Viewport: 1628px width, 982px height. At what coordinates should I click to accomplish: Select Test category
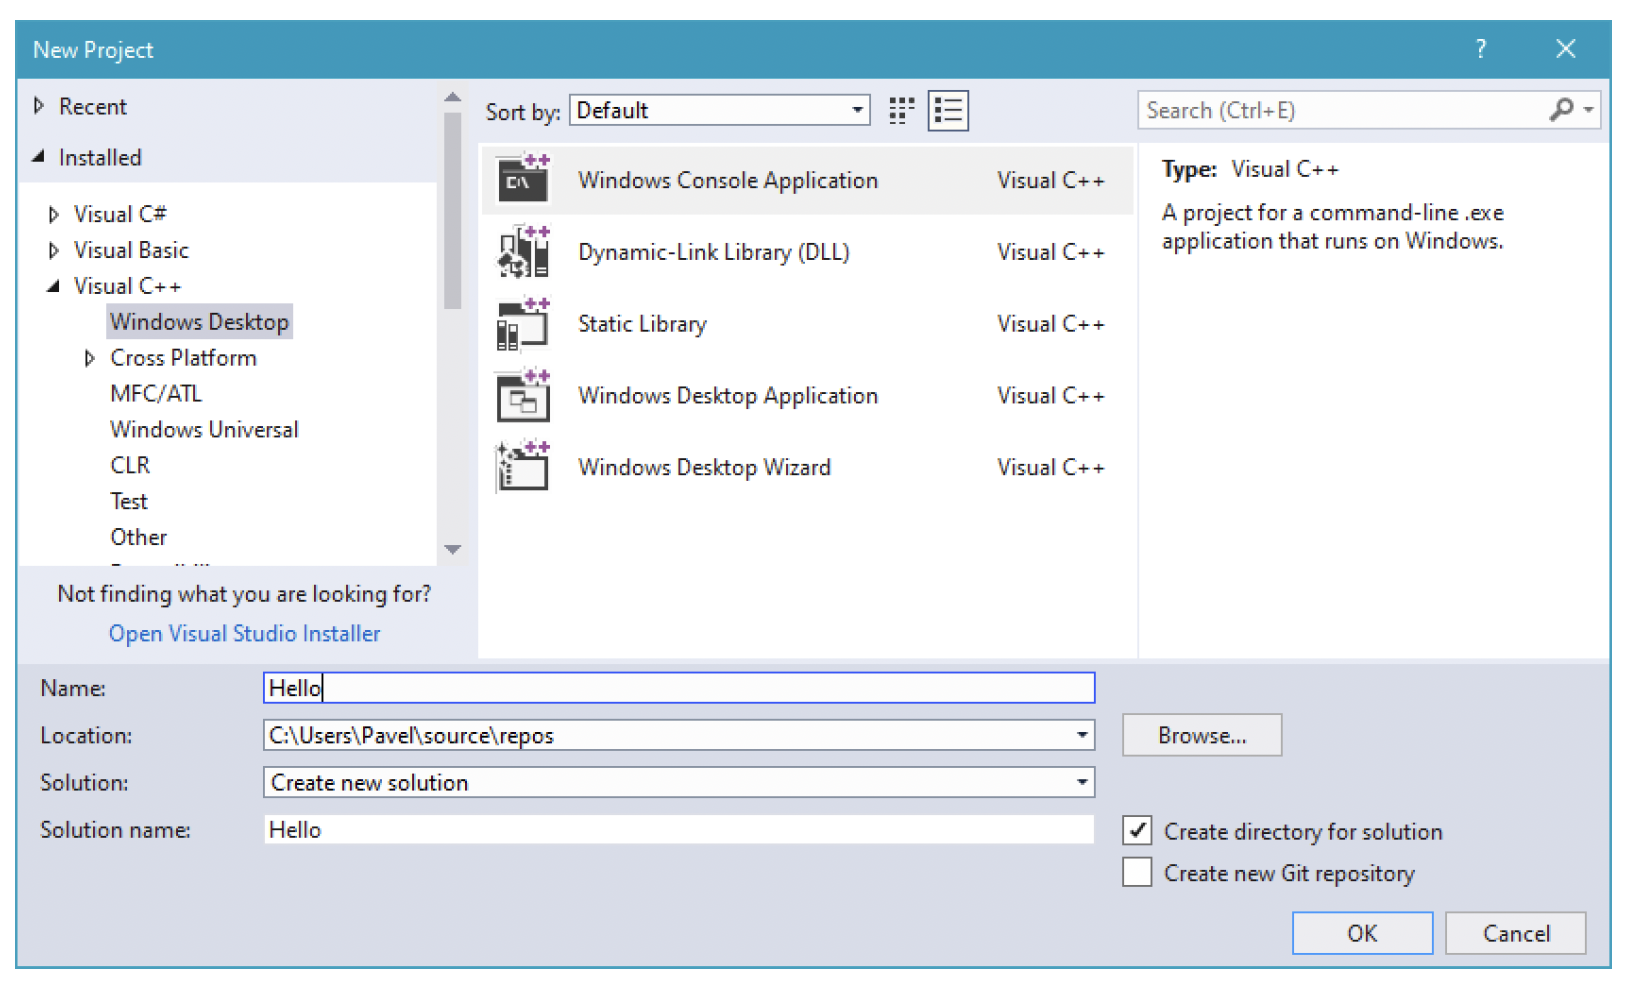coord(129,502)
